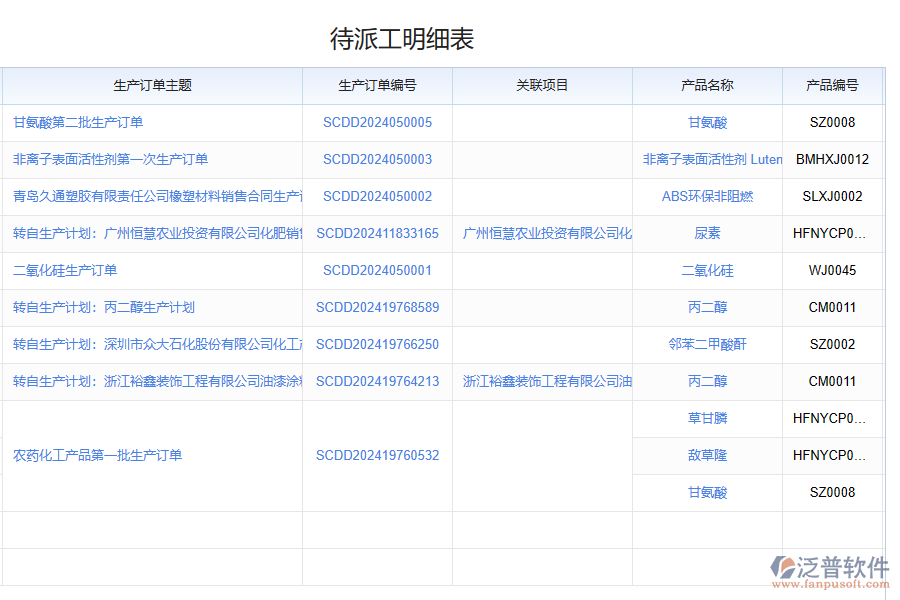The width and height of the screenshot is (900, 600).
Task: View product 甘氨酸 in first row
Action: click(x=707, y=122)
